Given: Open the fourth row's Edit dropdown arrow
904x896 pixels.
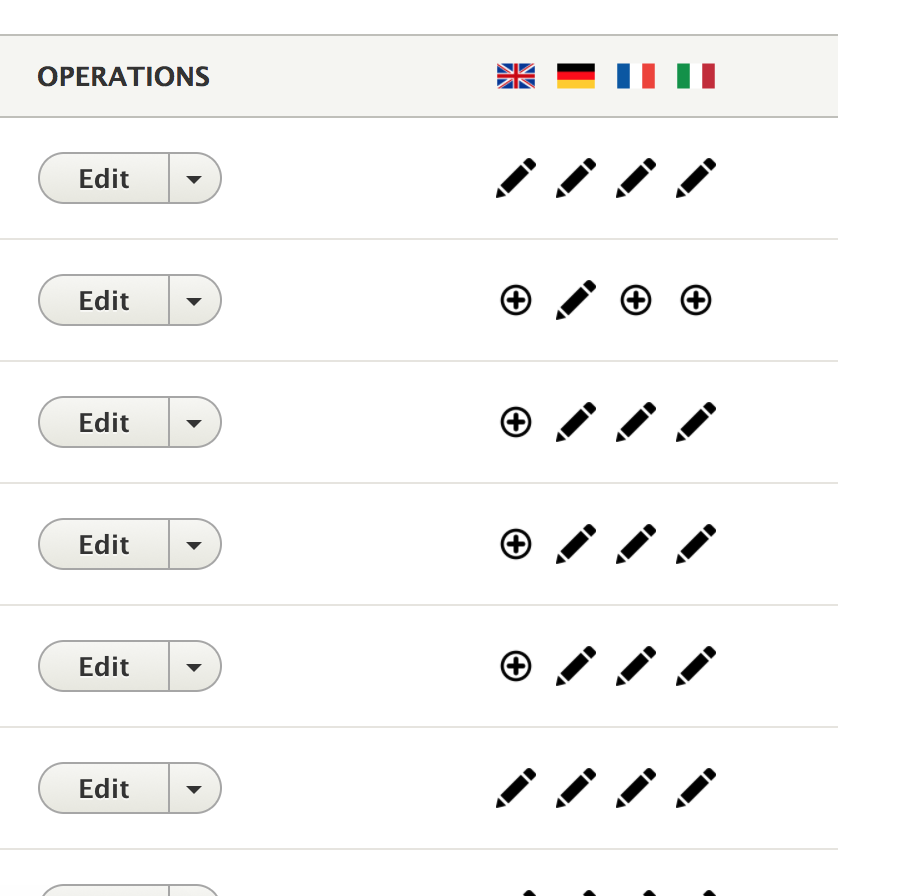Looking at the screenshot, I should [195, 544].
